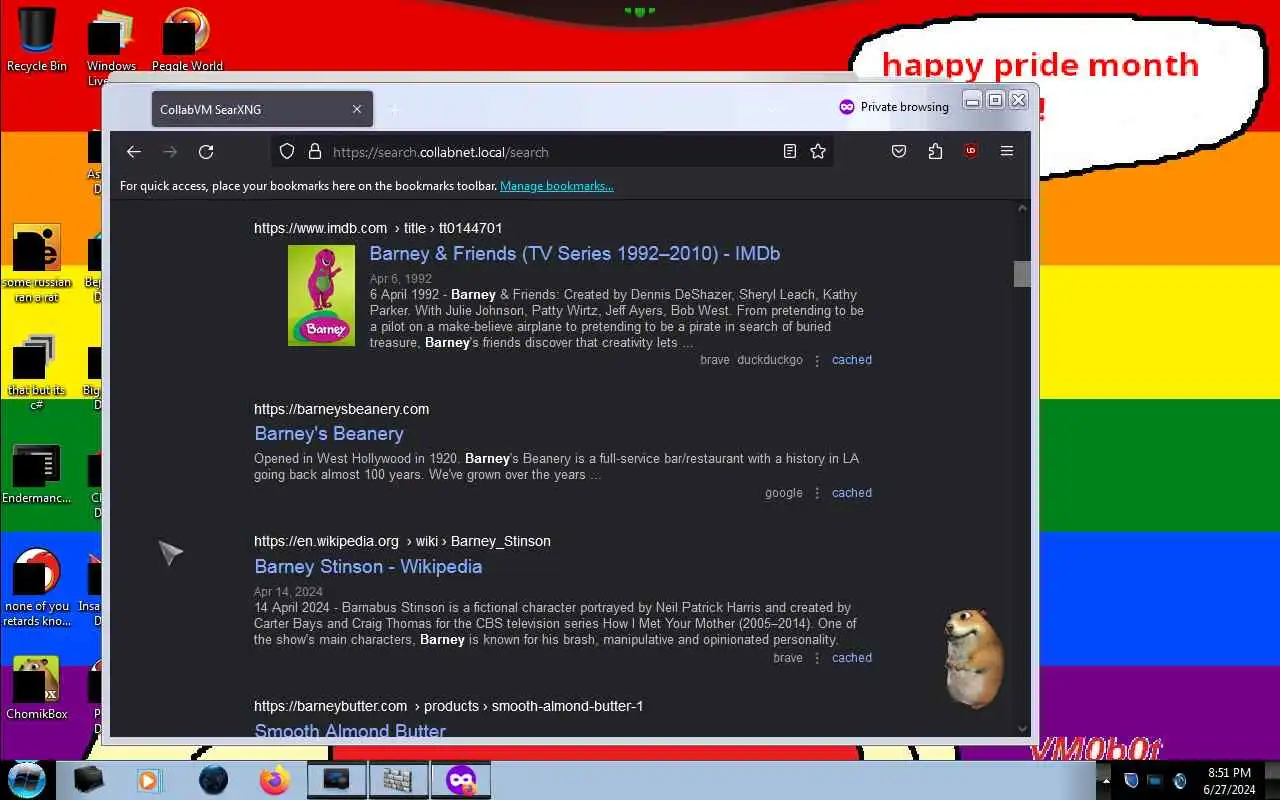The height and width of the screenshot is (800, 1280).
Task: Open the media player taskbar icon
Action: (x=149, y=780)
